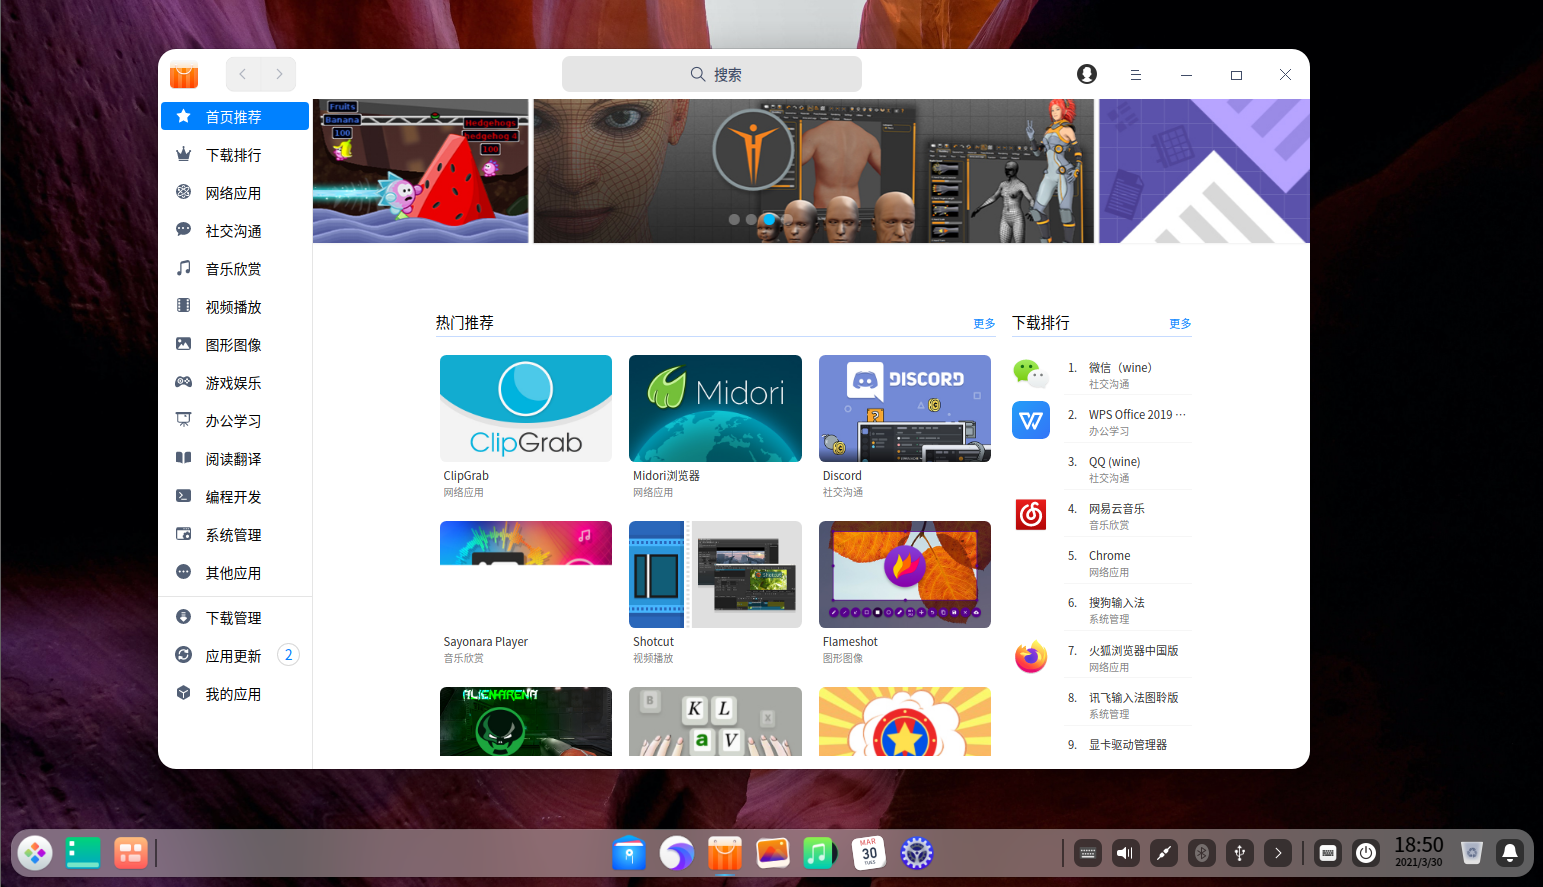Click the 办公学习 icon in sidebar
The image size is (1543, 887).
[184, 420]
